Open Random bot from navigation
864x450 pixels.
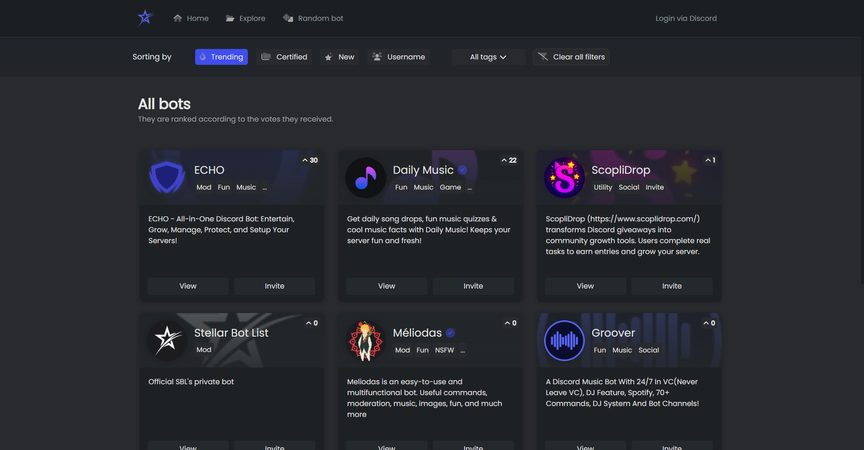[313, 18]
